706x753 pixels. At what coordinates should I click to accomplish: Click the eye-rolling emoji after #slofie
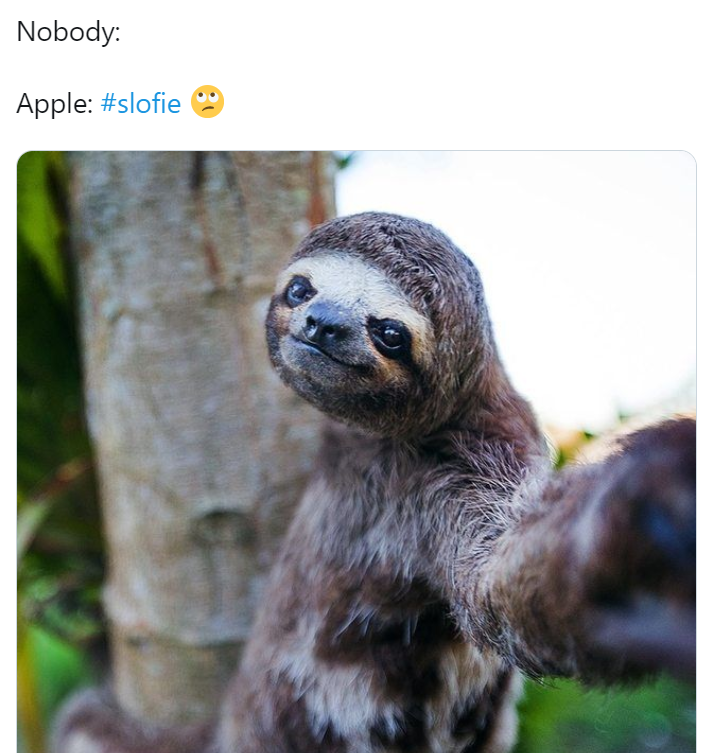[x=207, y=101]
